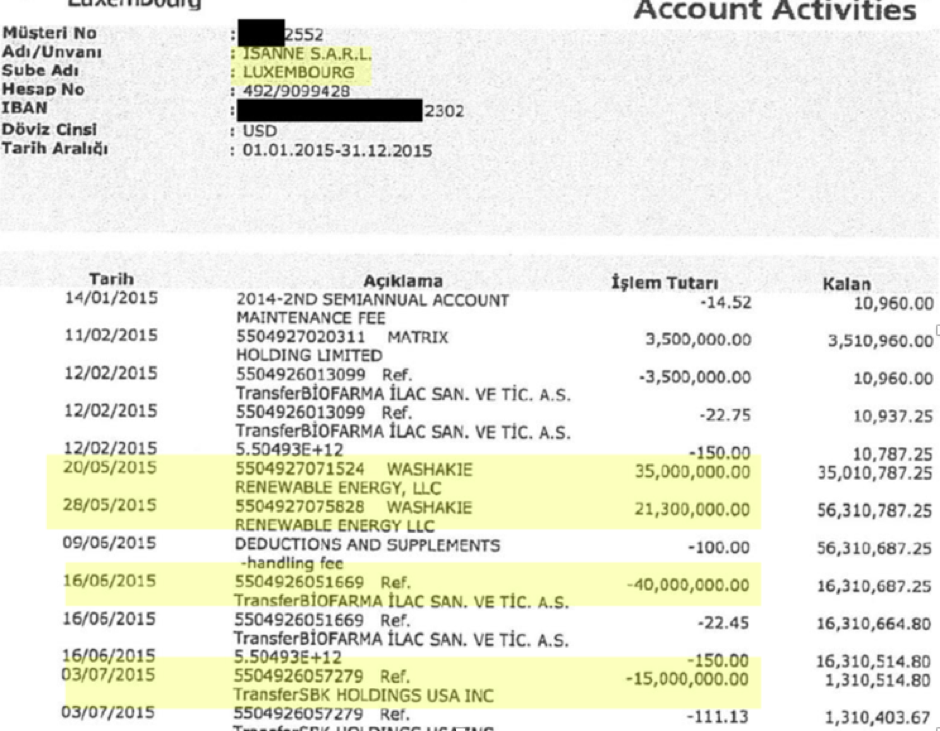Image resolution: width=940 pixels, height=731 pixels.
Task: Click the balance "3,510,960.00"
Action: [x=881, y=341]
